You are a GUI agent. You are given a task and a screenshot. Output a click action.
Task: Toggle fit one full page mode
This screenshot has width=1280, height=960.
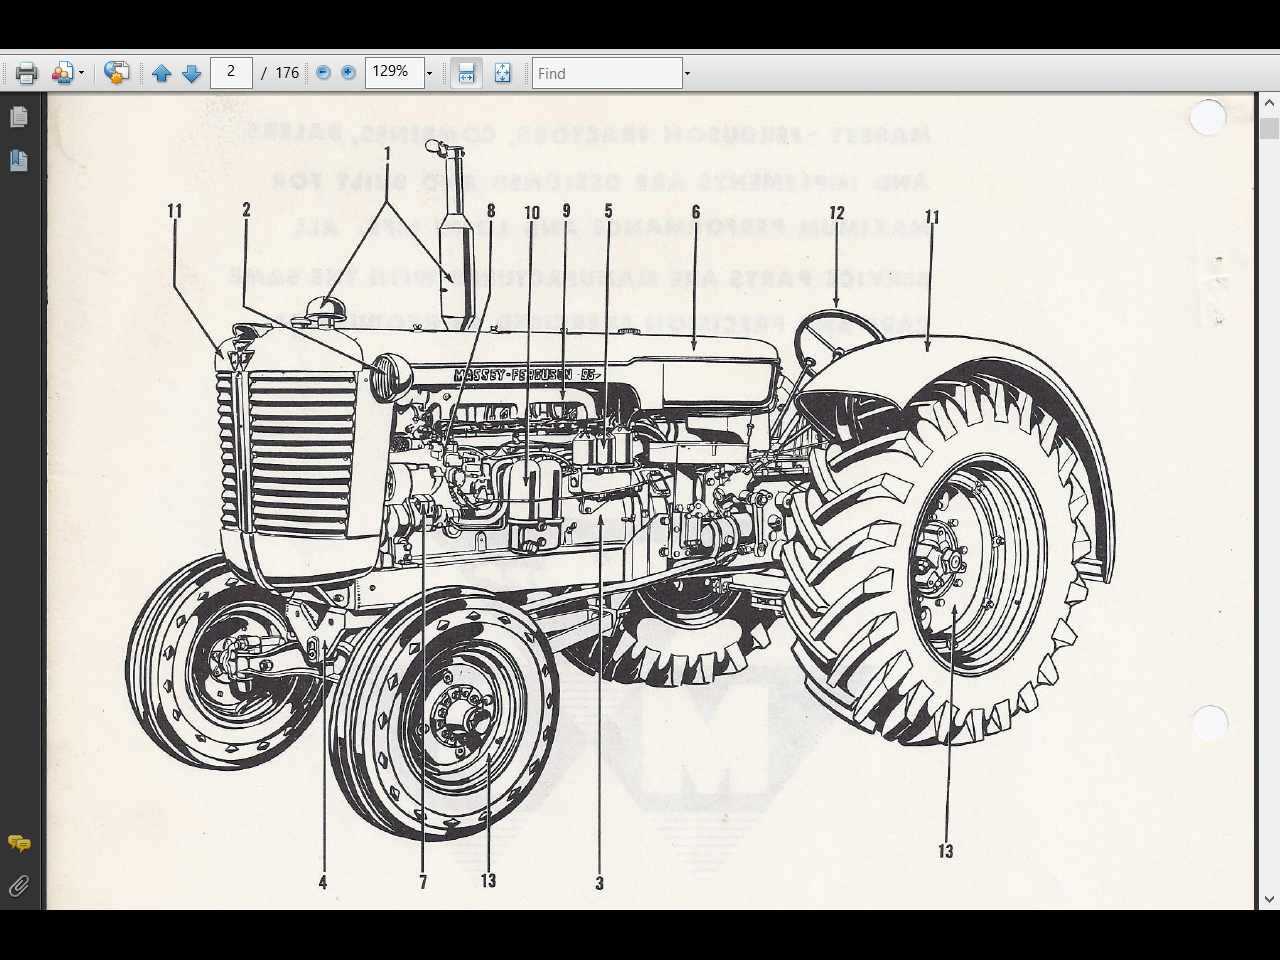pos(502,73)
